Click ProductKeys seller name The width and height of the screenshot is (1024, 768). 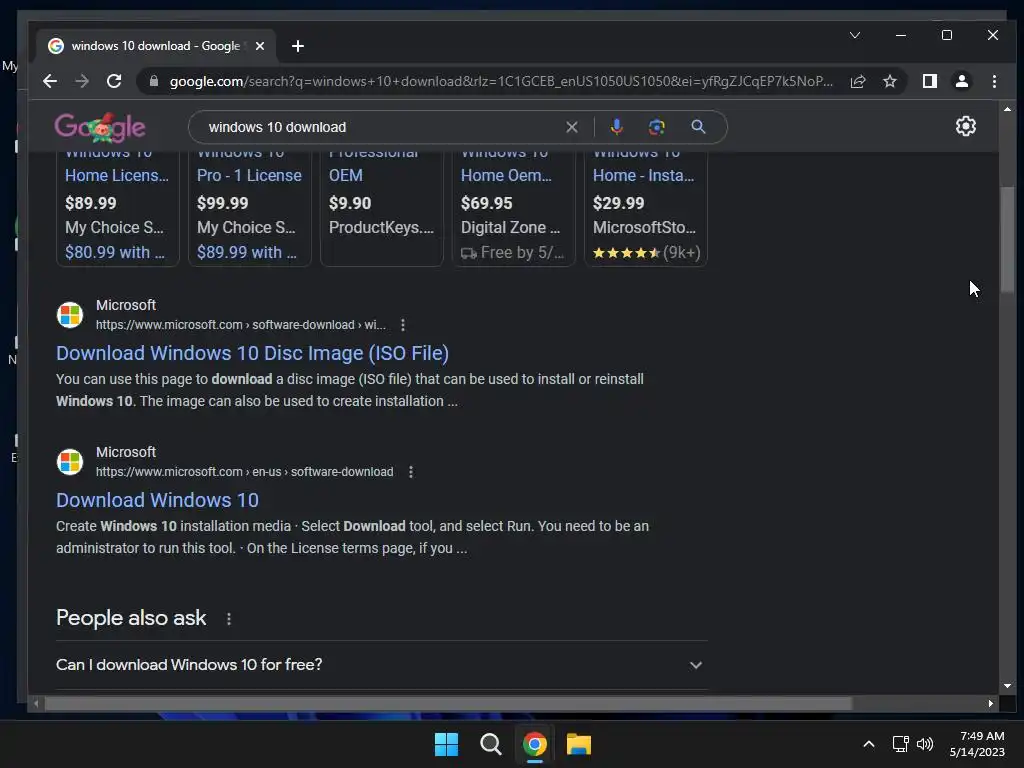pyautogui.click(x=381, y=227)
